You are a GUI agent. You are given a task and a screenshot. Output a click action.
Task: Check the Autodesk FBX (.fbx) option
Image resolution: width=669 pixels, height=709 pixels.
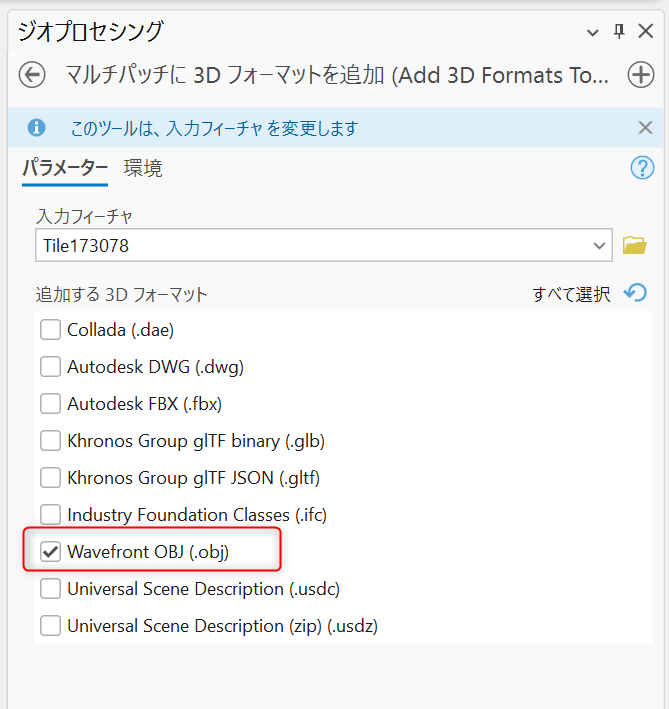50,403
